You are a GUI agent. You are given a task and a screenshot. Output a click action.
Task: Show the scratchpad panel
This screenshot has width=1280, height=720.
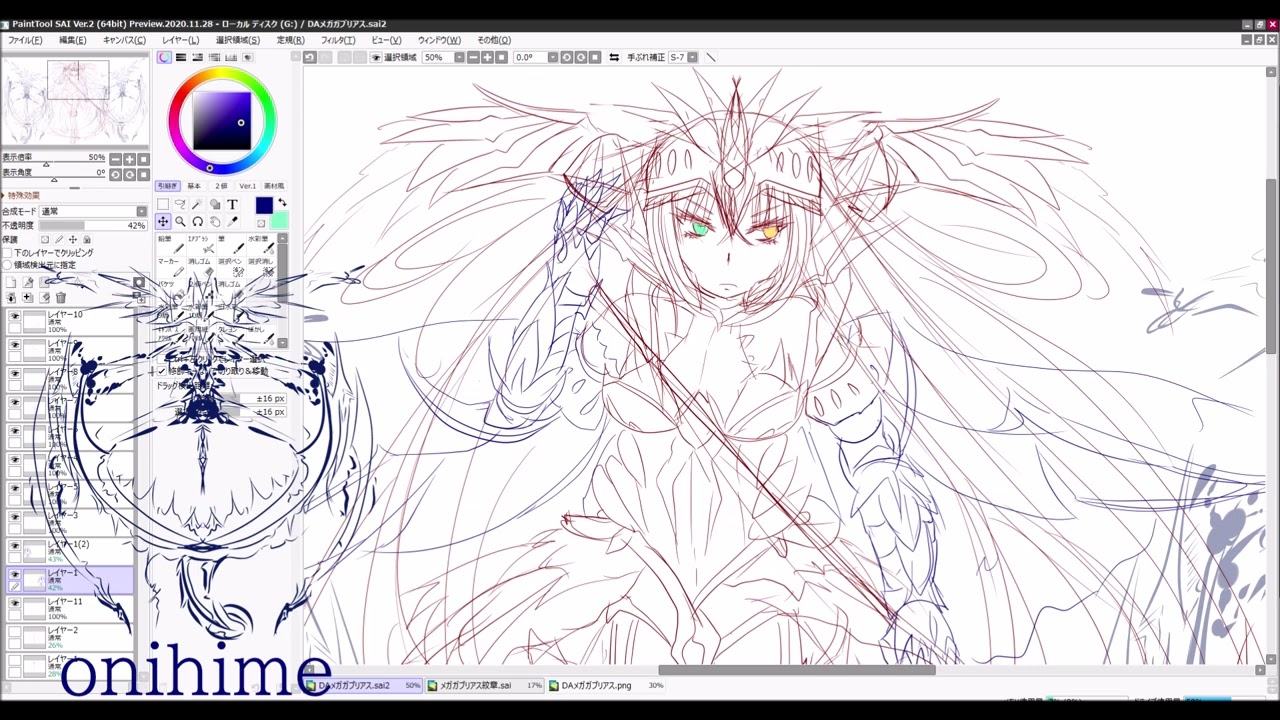point(247,57)
